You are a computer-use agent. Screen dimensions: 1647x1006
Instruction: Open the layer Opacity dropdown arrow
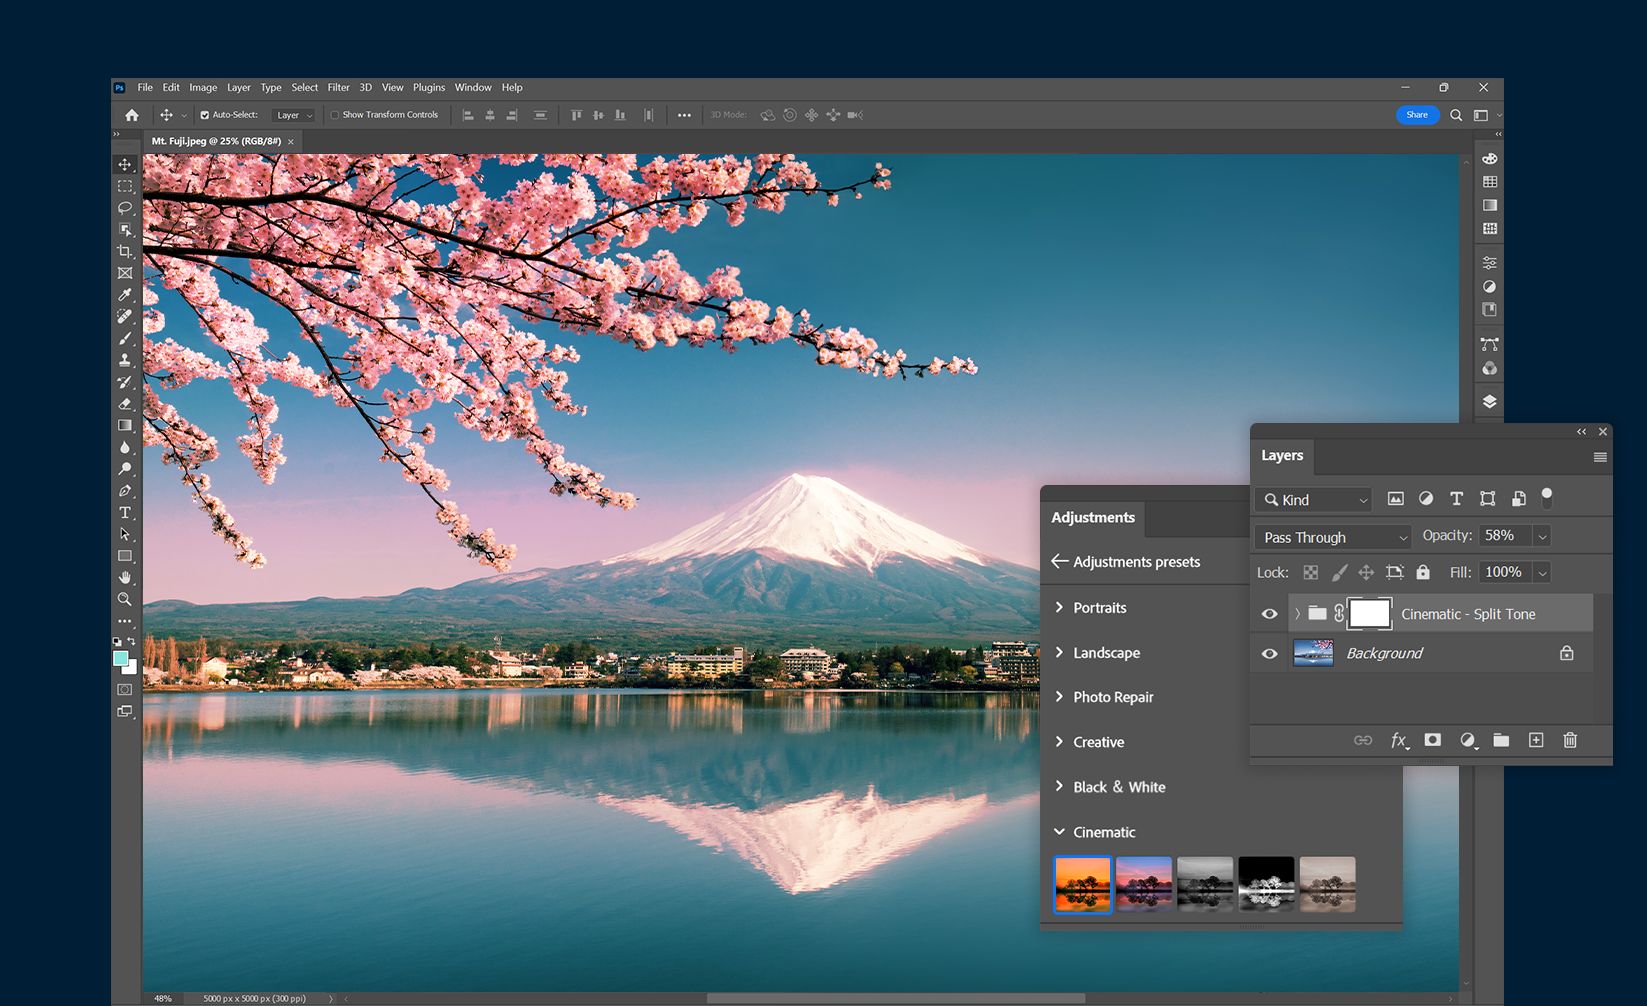pyautogui.click(x=1542, y=537)
